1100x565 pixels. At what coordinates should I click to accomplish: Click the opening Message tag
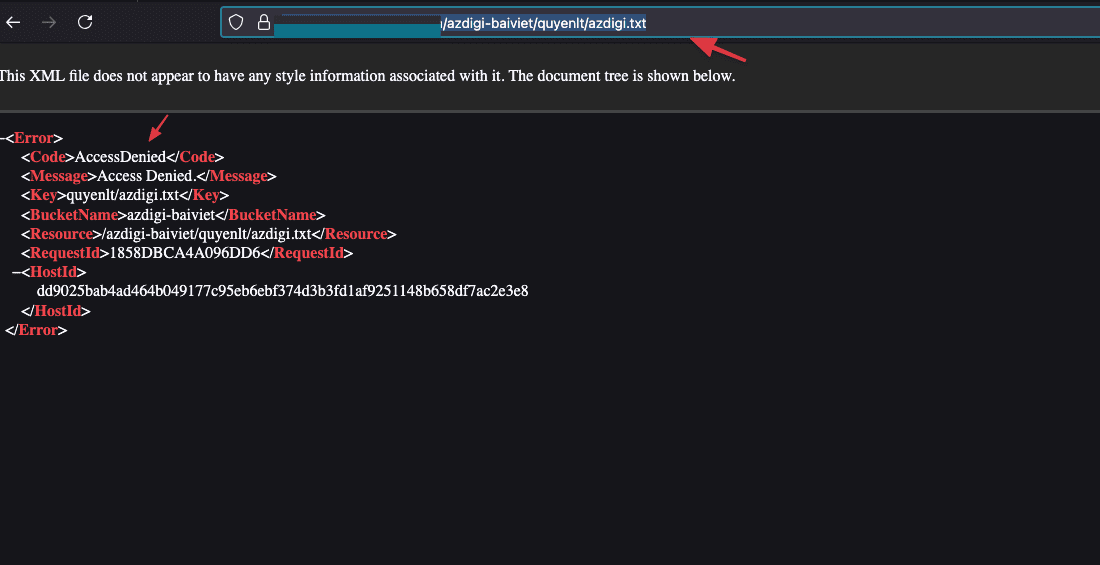[59, 176]
